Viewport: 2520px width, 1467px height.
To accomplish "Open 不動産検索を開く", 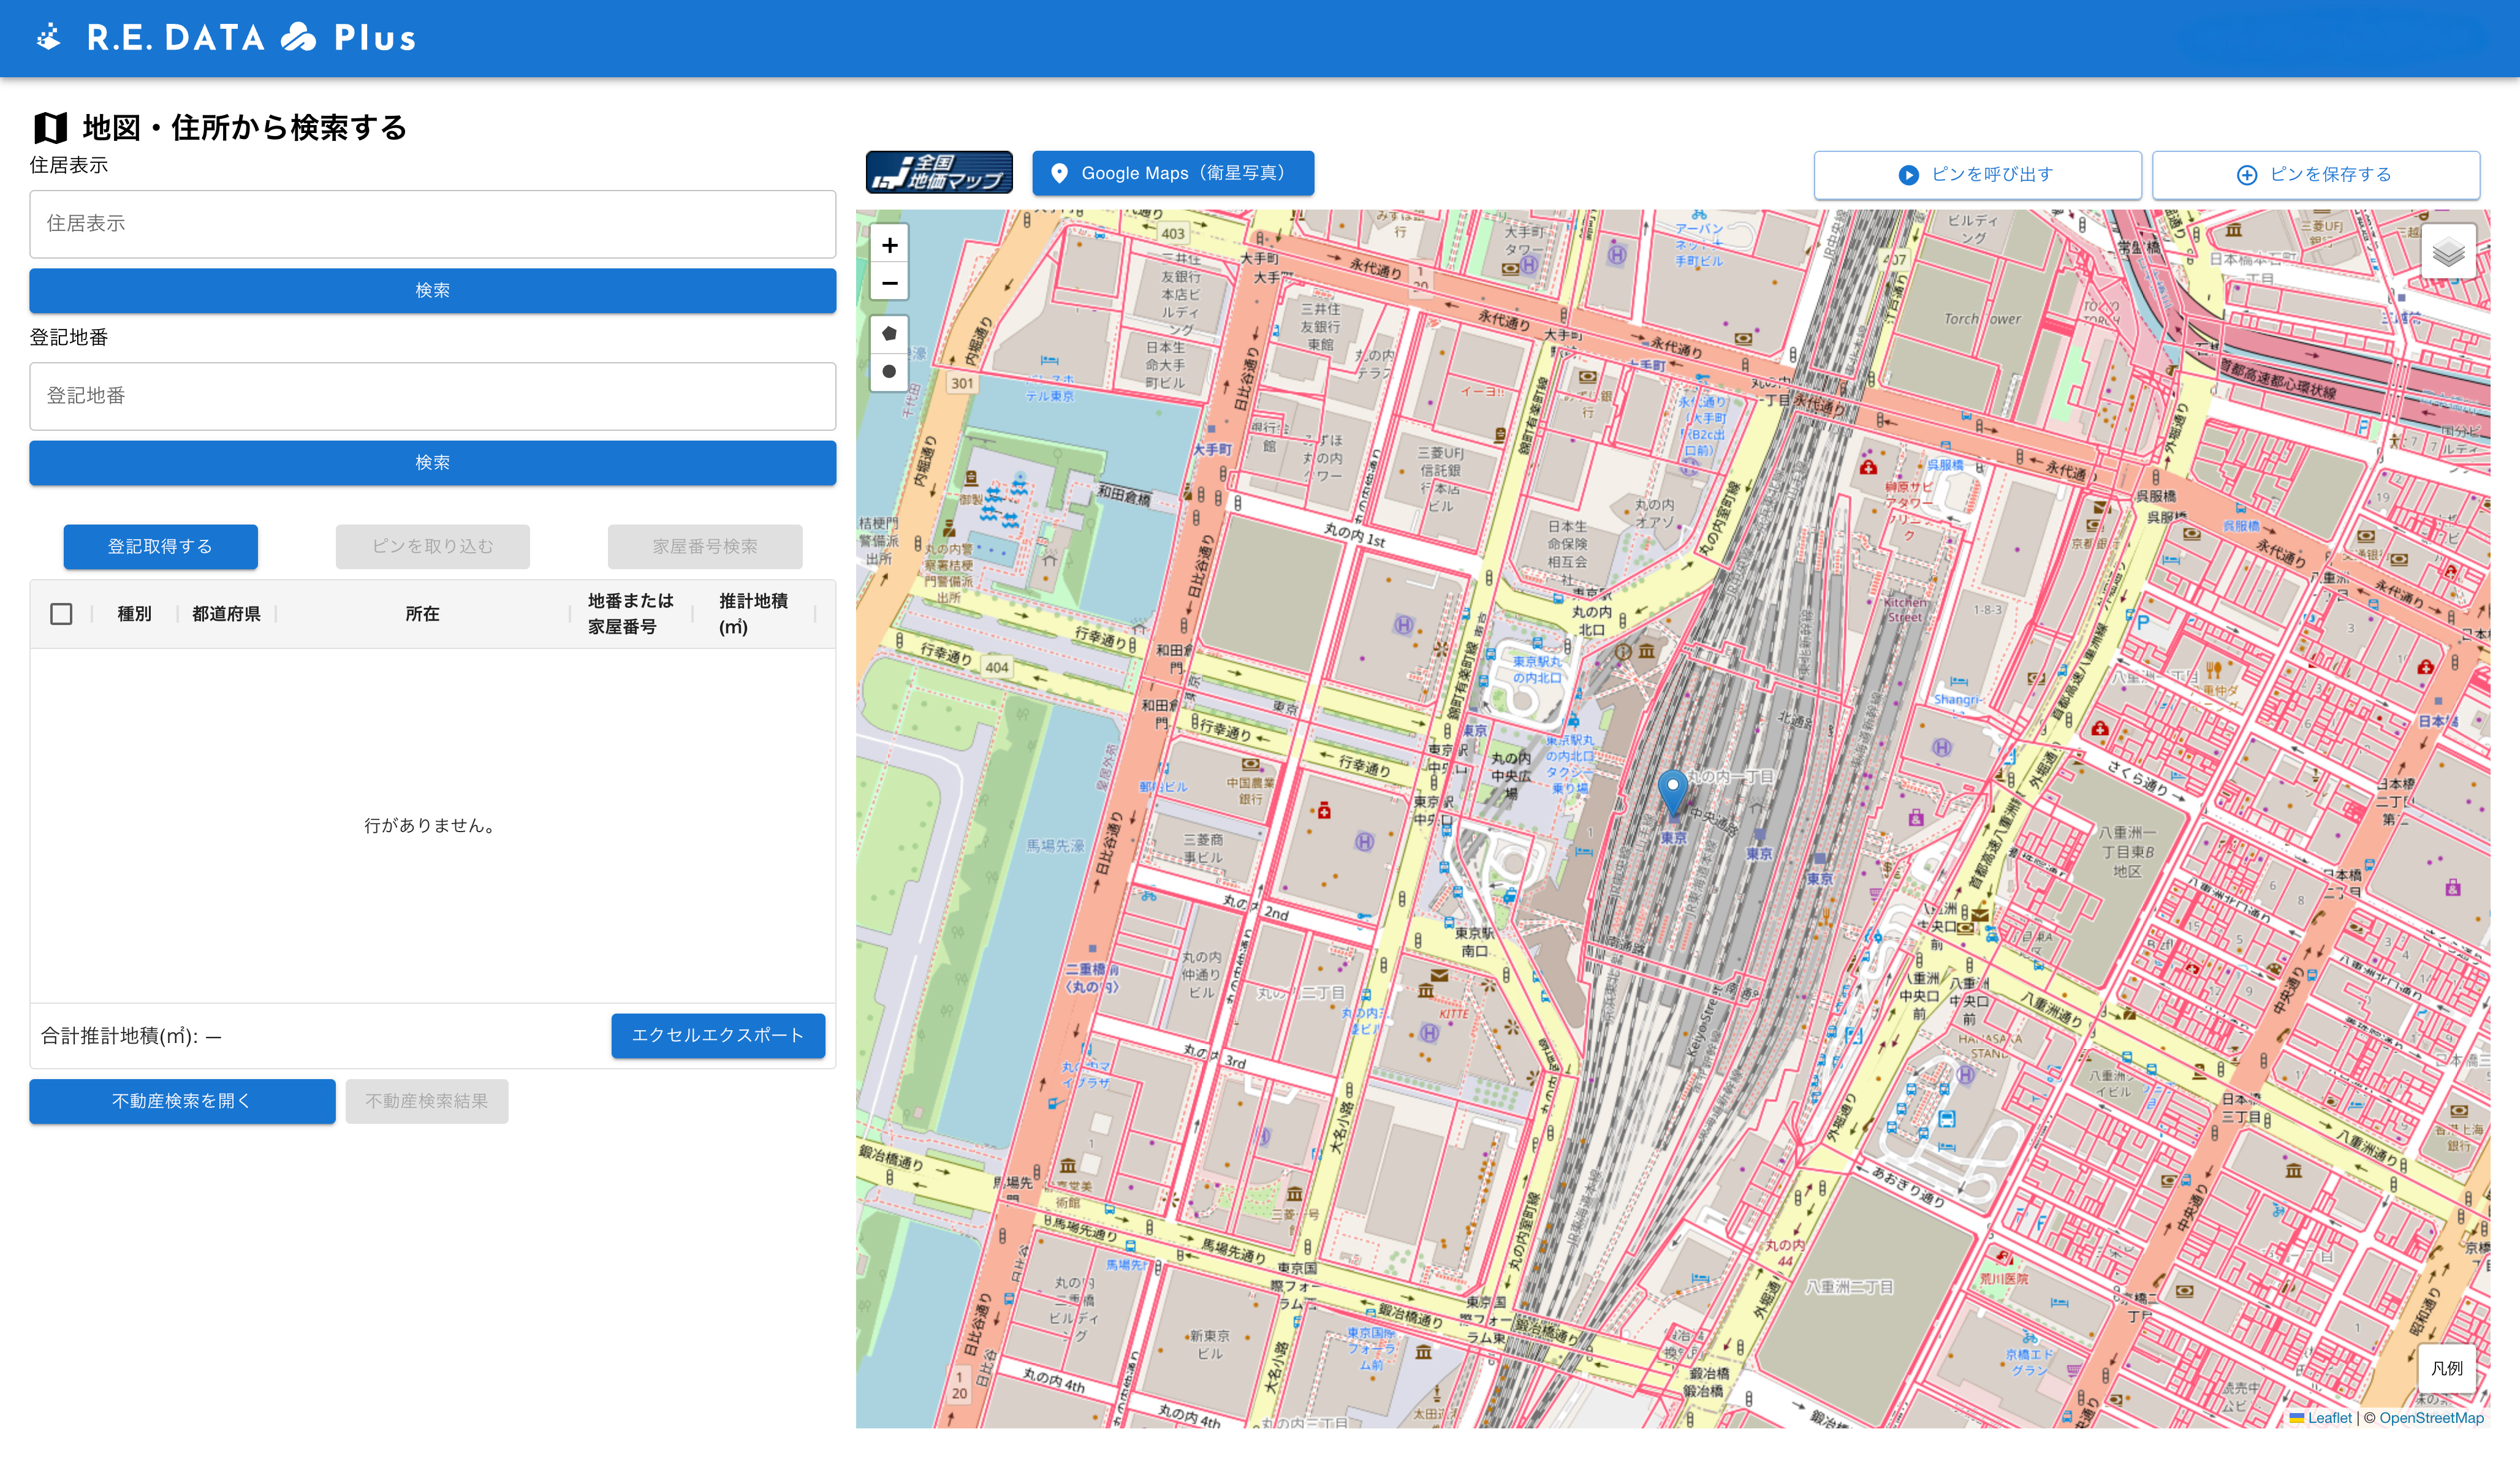I will [x=182, y=1101].
